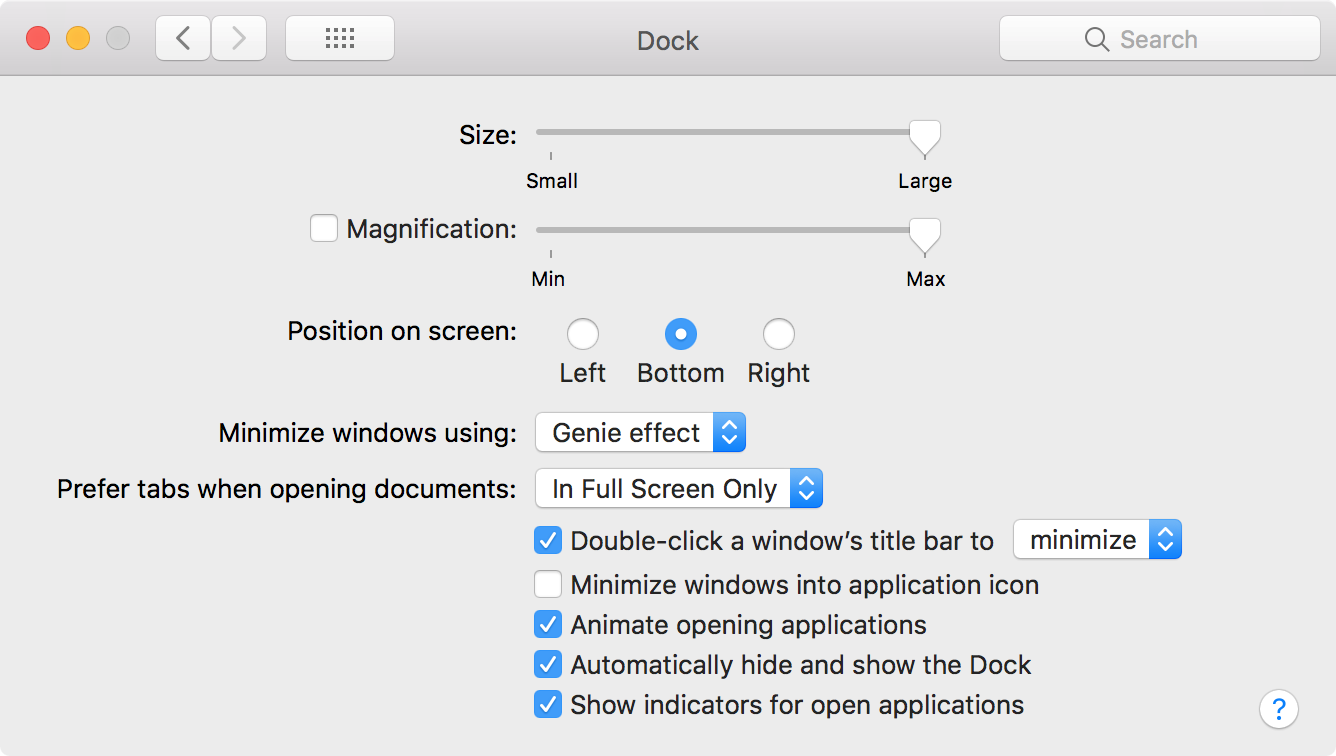
Task: Choose Bottom position radio button
Action: click(x=681, y=334)
